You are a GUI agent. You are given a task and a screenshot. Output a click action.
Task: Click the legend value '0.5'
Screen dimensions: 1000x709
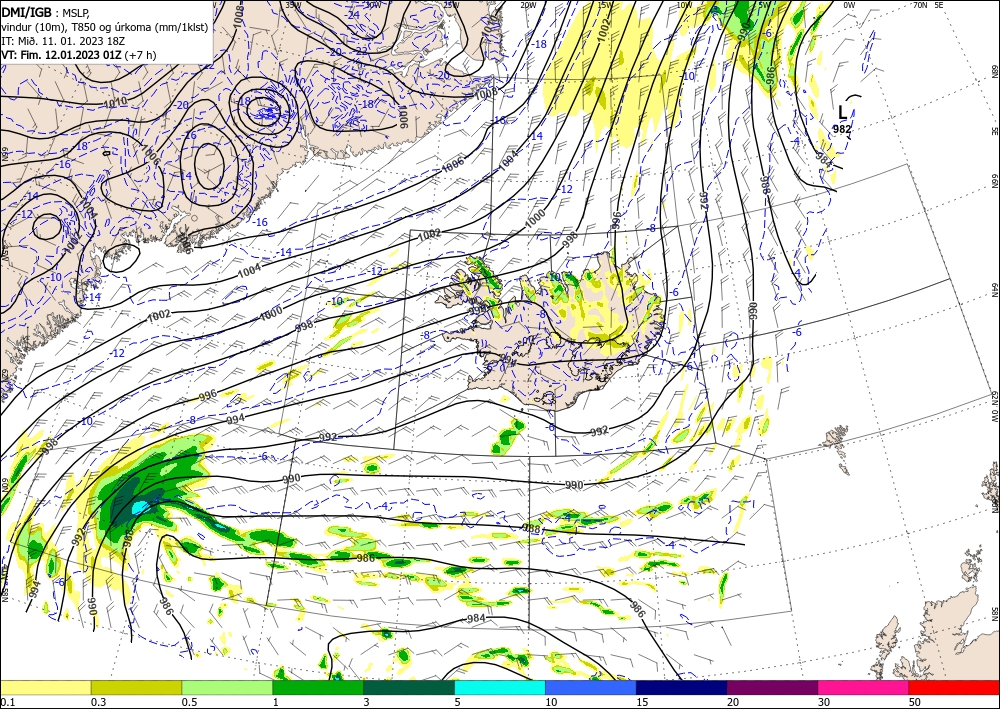pos(189,702)
